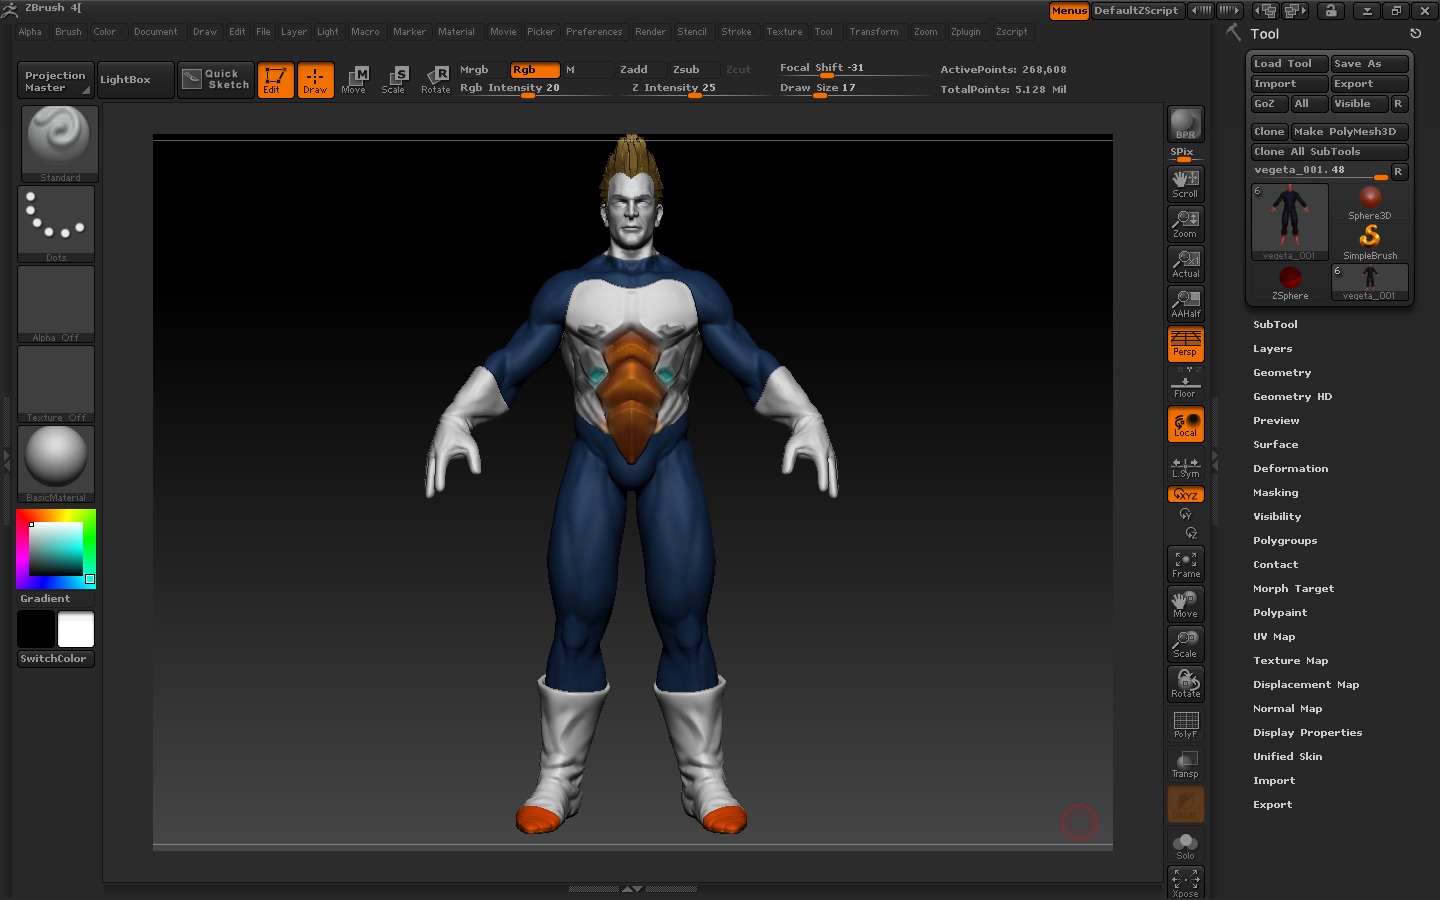This screenshot has width=1440, height=900.
Task: Toggle Persp perspective view
Action: (x=1185, y=344)
